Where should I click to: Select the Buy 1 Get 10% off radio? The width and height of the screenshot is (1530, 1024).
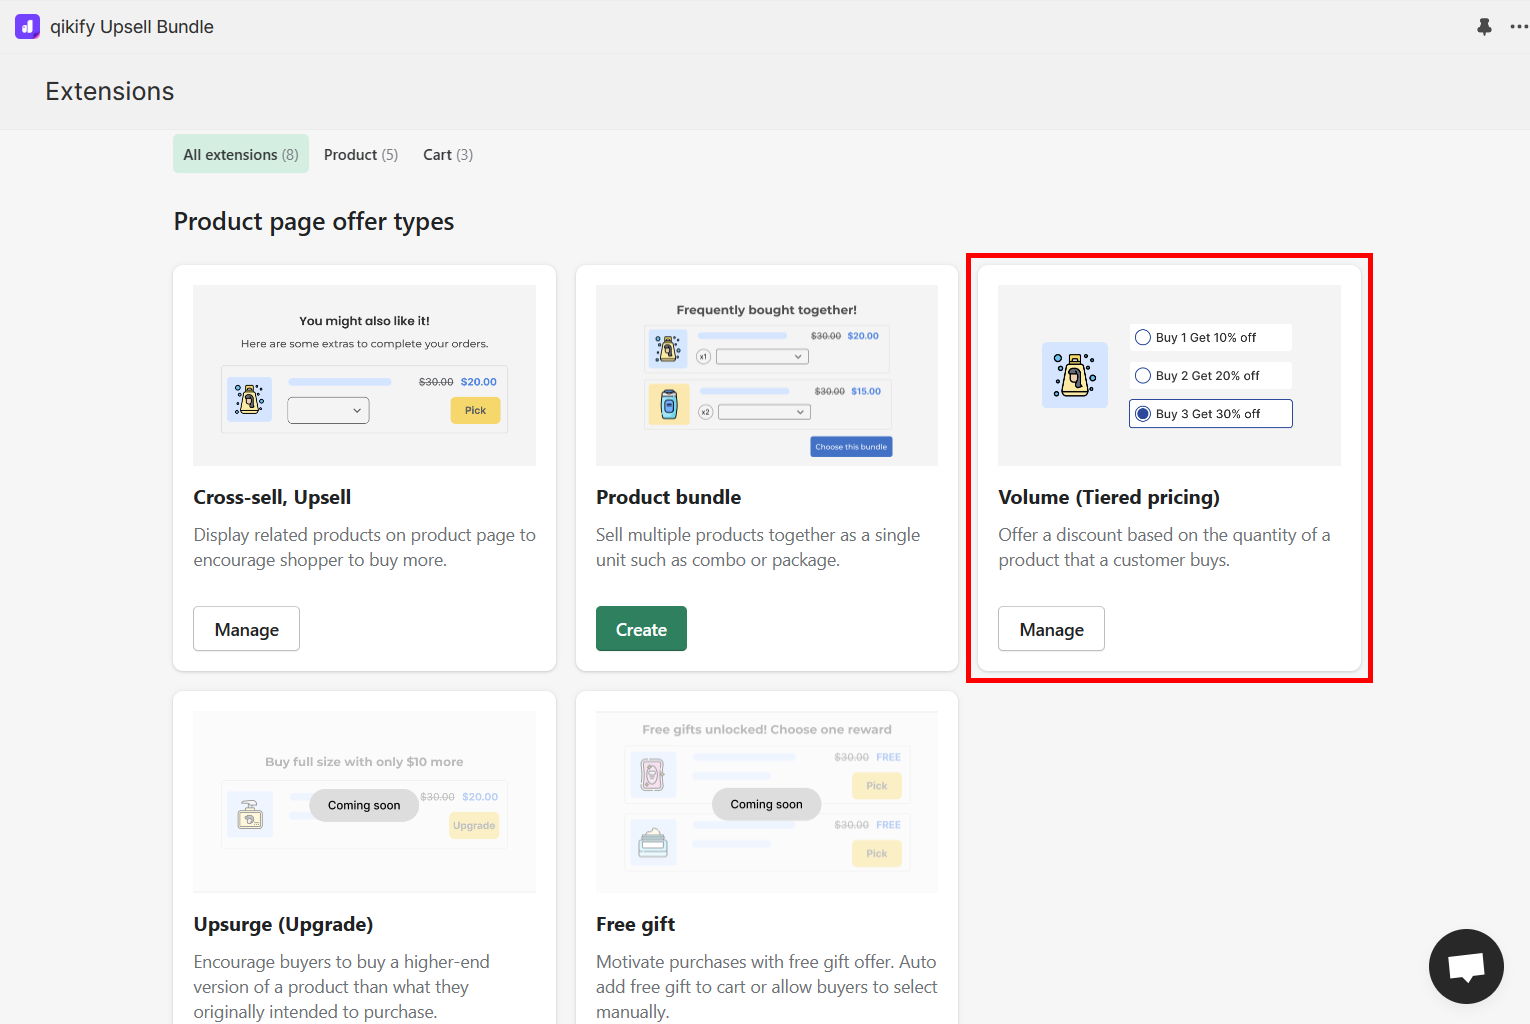pos(1143,338)
